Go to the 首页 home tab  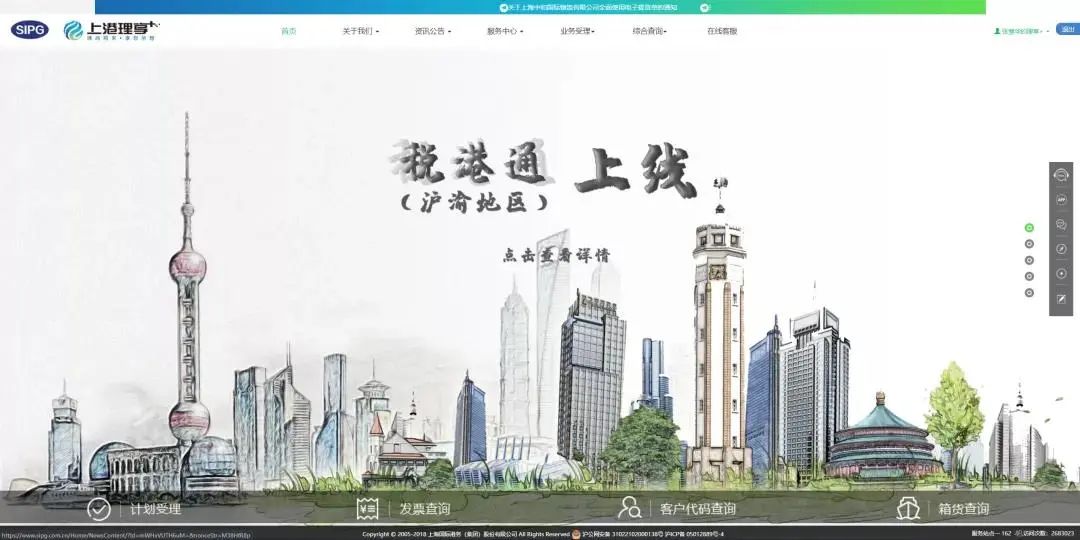click(x=288, y=31)
